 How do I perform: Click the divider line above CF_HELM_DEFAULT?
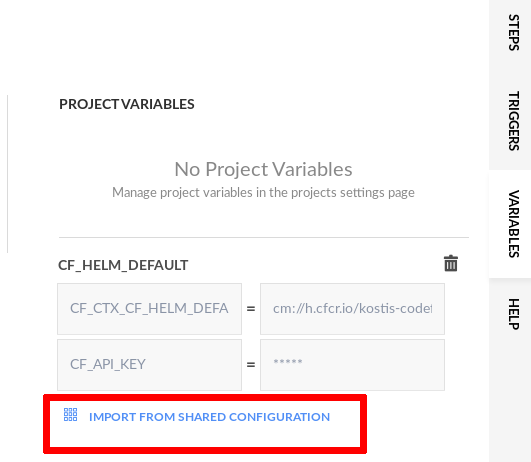264,237
